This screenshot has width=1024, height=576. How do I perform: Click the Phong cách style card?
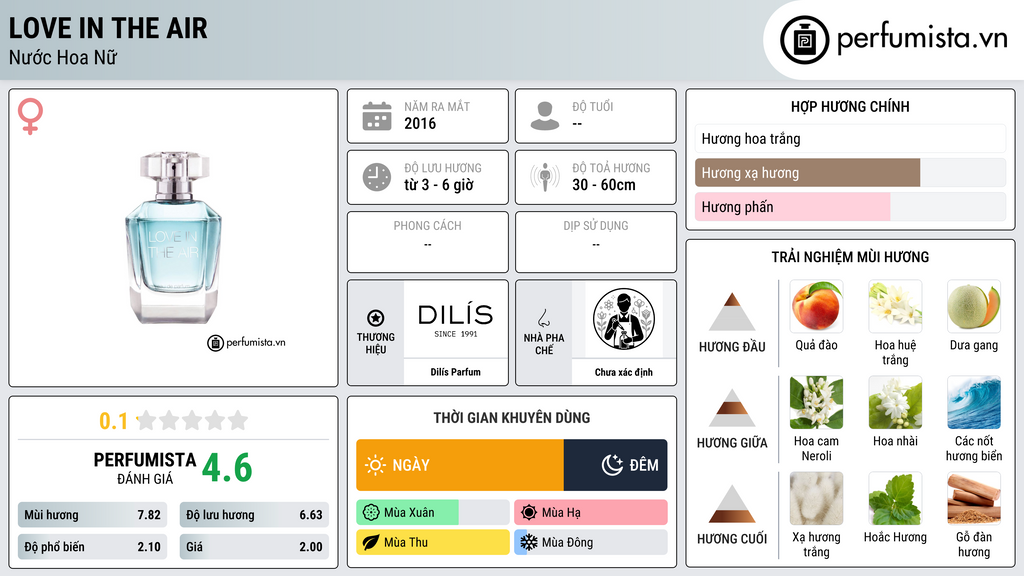click(428, 242)
